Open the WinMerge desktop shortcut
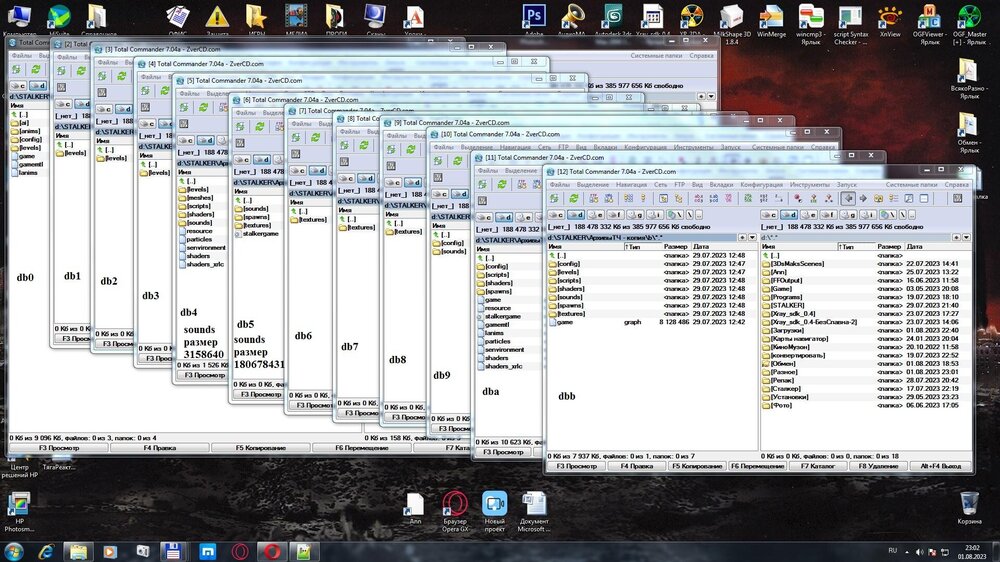The width and height of the screenshot is (1000, 562). coord(772,16)
